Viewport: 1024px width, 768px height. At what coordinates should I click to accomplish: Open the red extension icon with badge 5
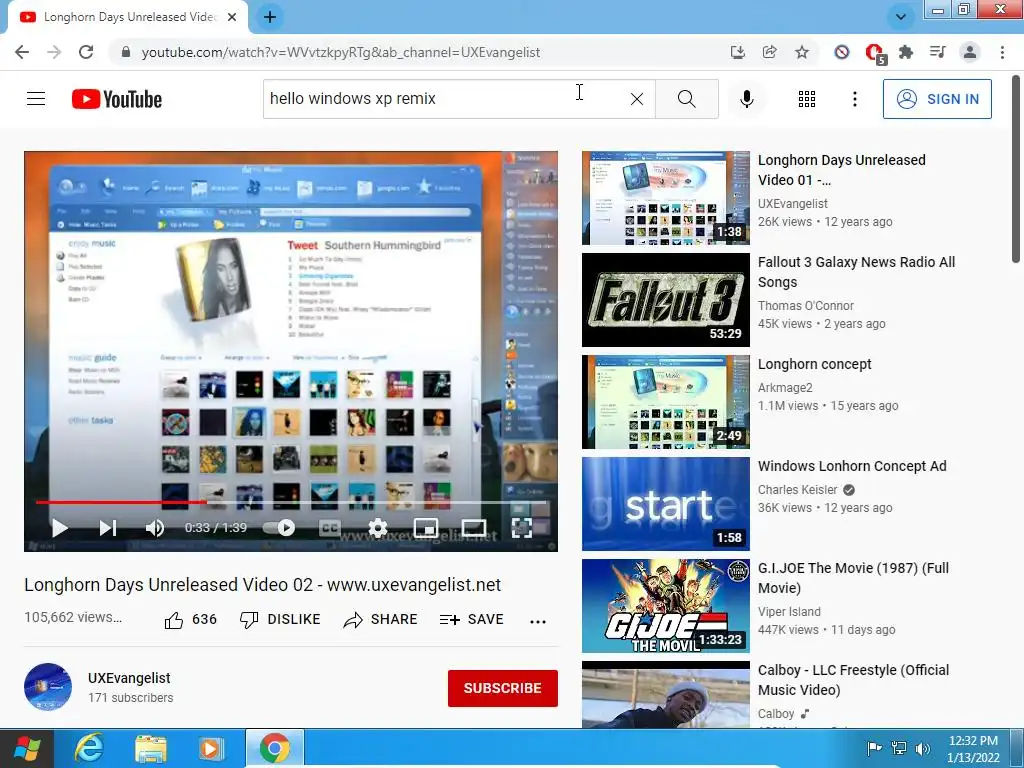pyautogui.click(x=874, y=53)
